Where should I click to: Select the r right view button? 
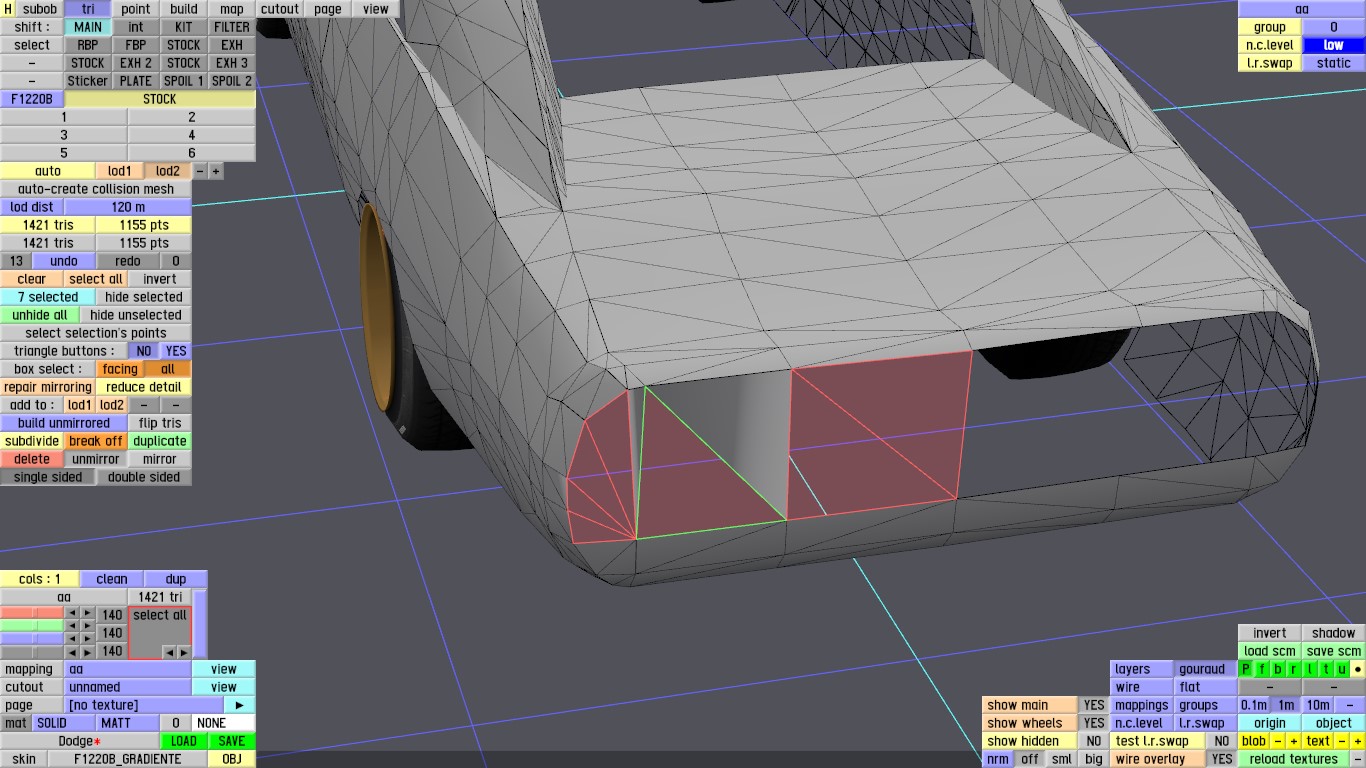[x=1294, y=669]
